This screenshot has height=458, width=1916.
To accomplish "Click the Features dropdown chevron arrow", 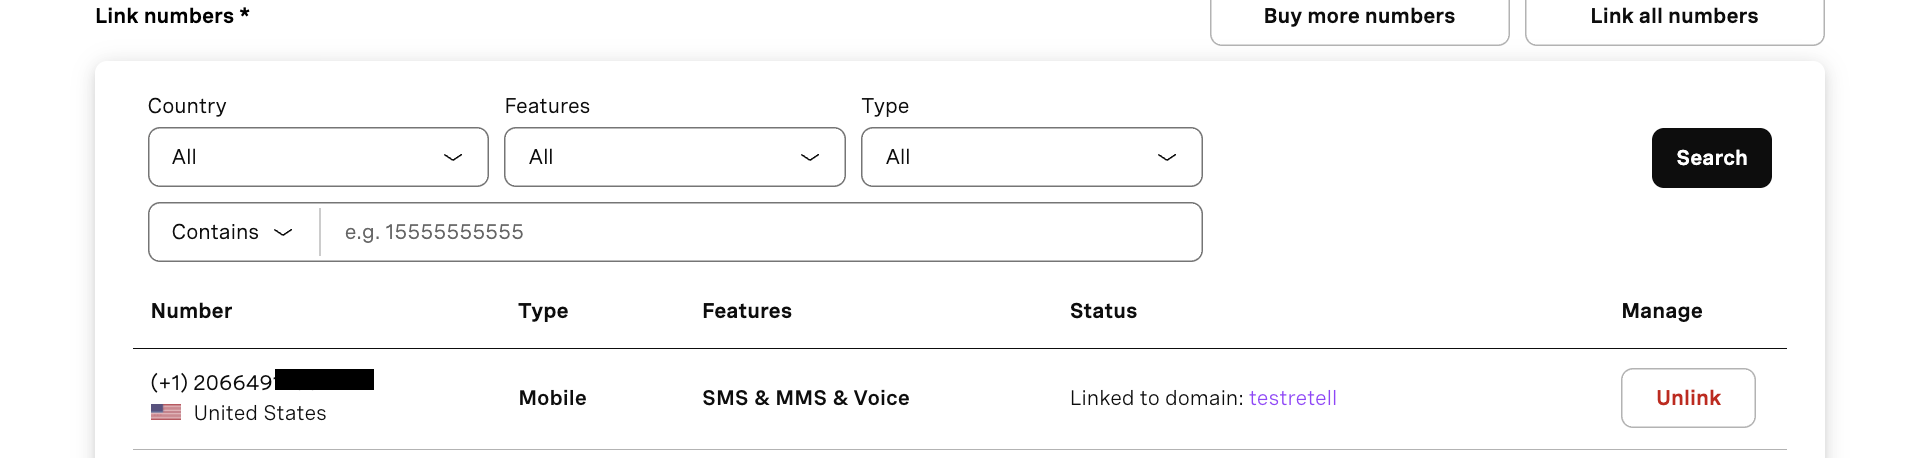I will tap(810, 157).
